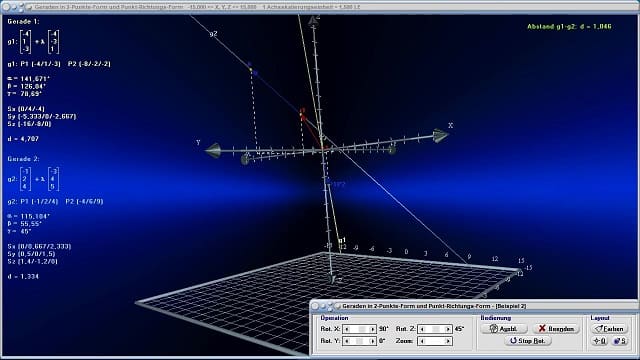Click the Rot. X slider thumb
Image resolution: width=640 pixels, height=360 pixels.
pos(361,329)
